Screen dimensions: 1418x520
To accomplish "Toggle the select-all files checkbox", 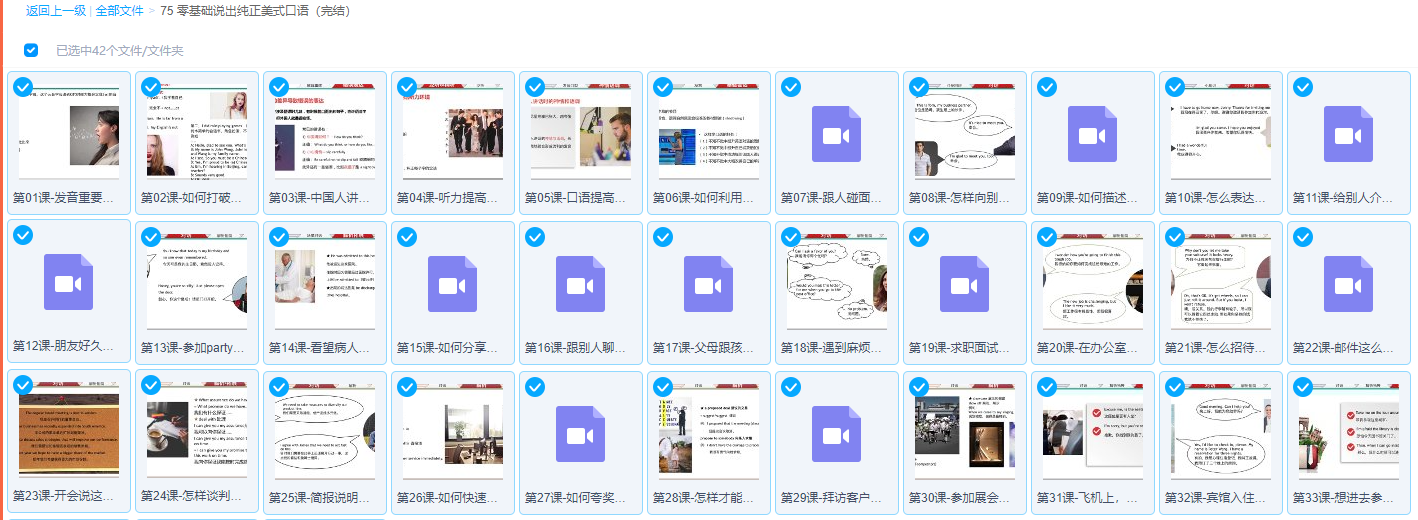I will 31,50.
